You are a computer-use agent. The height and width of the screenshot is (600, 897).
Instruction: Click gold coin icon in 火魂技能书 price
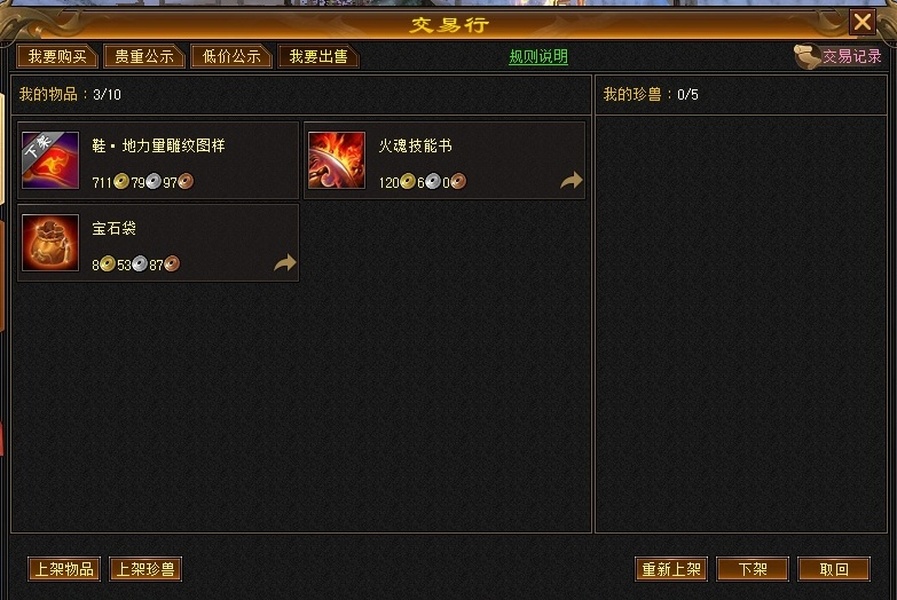point(407,182)
